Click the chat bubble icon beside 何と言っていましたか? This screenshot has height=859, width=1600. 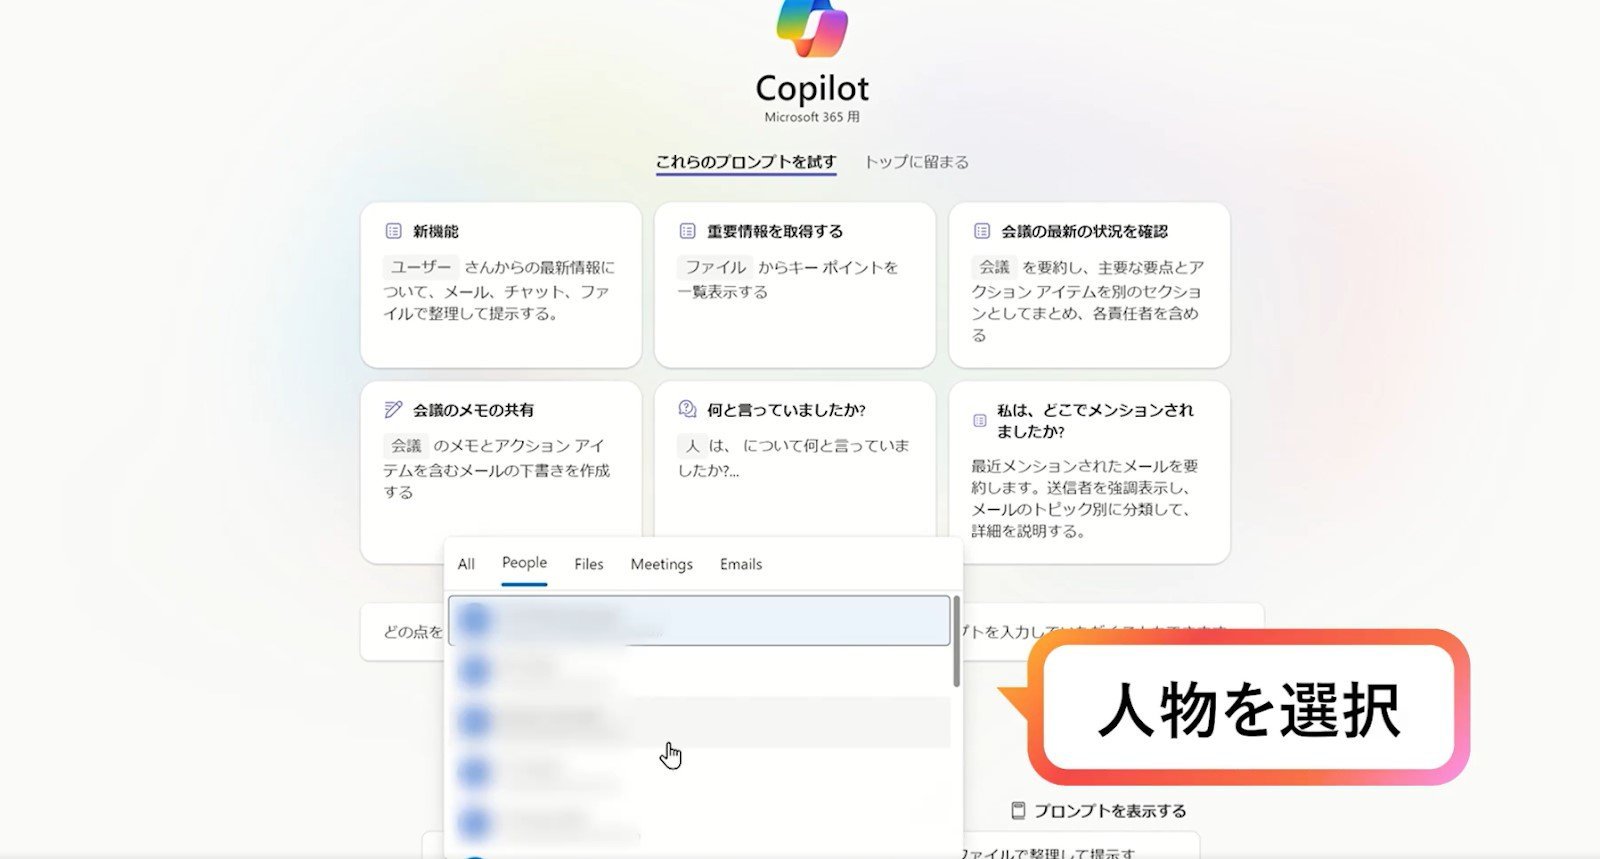point(687,409)
